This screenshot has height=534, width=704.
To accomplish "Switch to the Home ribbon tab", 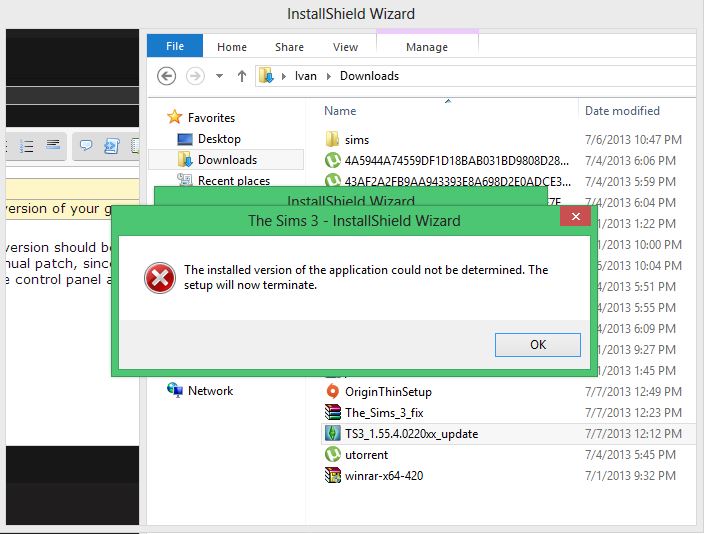I will tap(232, 47).
